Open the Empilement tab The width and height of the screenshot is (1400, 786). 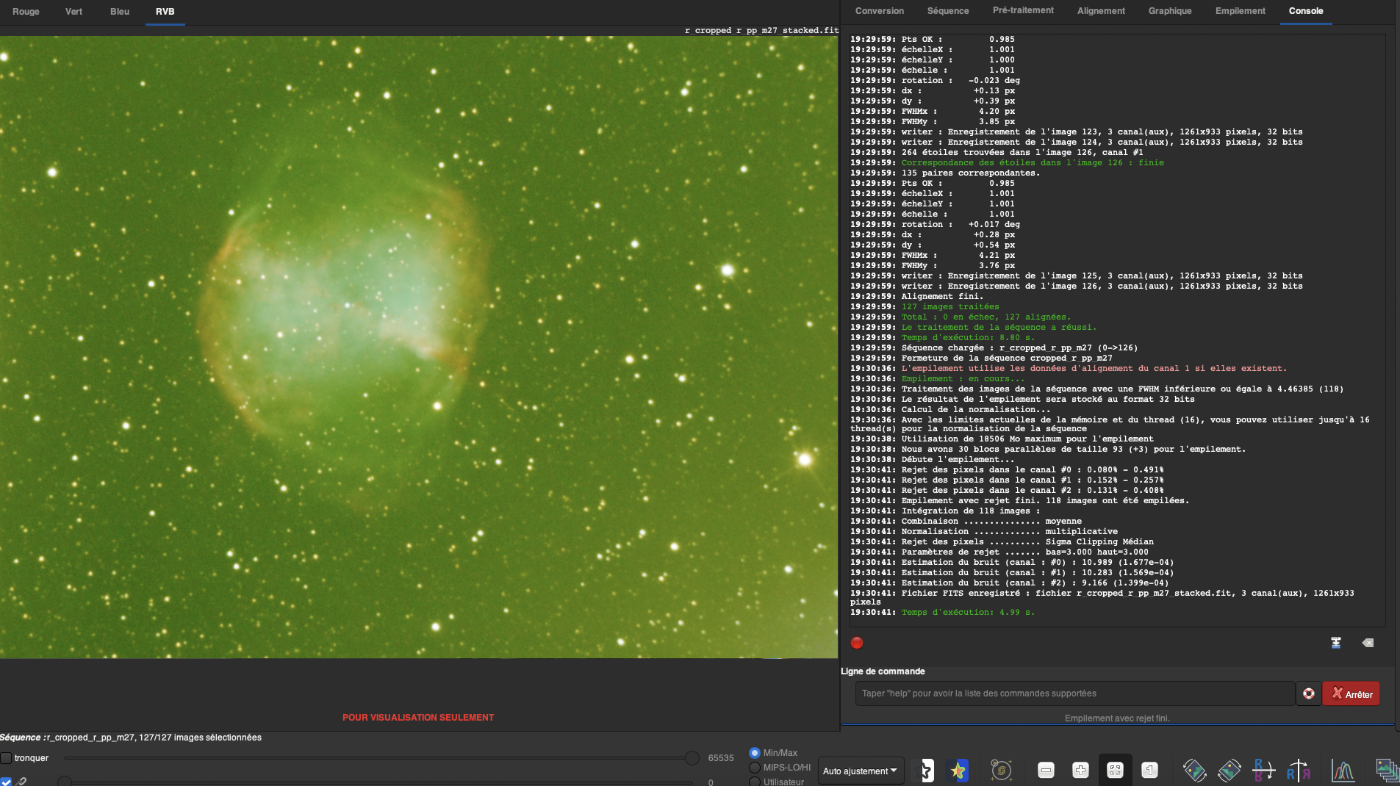click(1240, 11)
